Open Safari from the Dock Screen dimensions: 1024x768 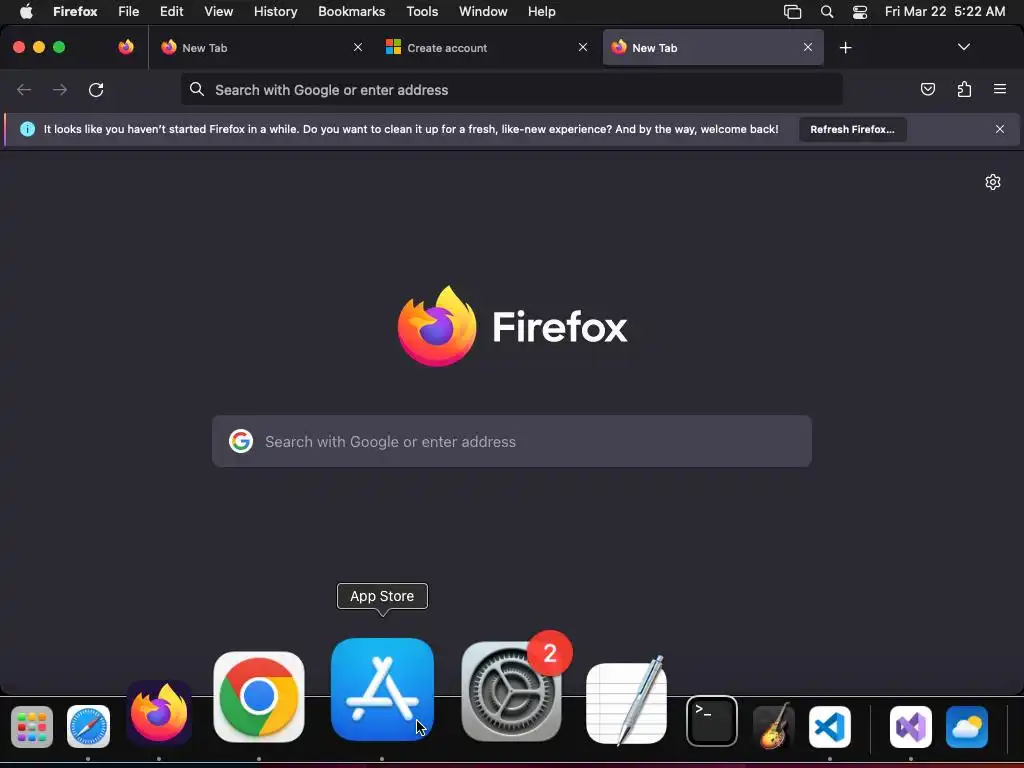[x=88, y=726]
